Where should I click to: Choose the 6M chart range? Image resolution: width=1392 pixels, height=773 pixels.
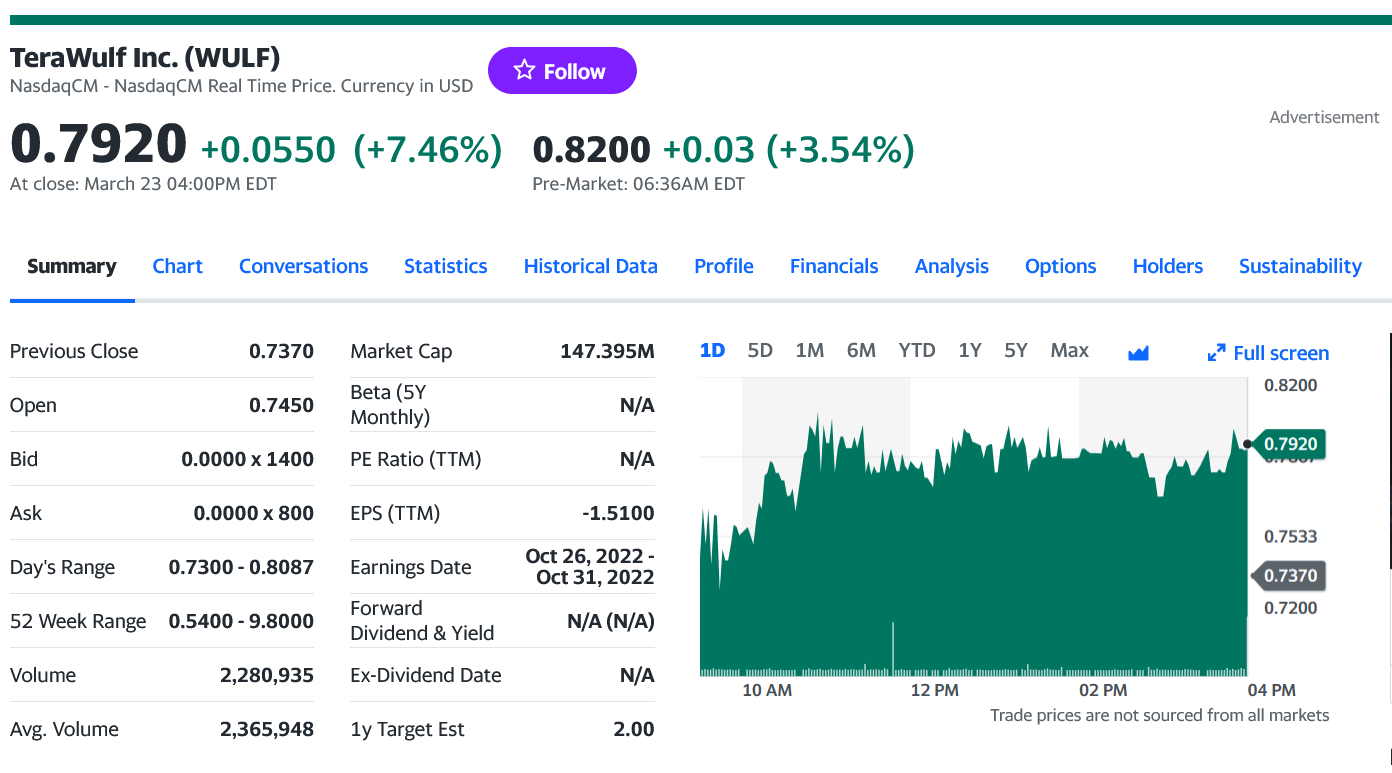tap(861, 350)
